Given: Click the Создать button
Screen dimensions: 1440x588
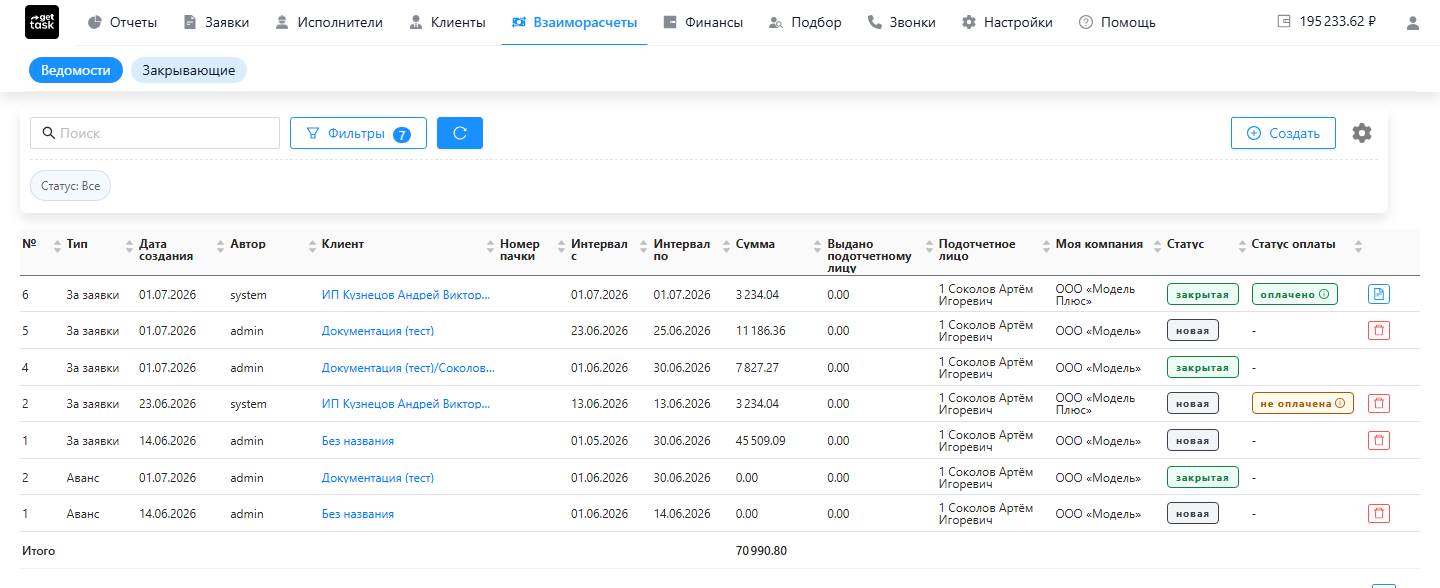Looking at the screenshot, I should tap(1283, 133).
